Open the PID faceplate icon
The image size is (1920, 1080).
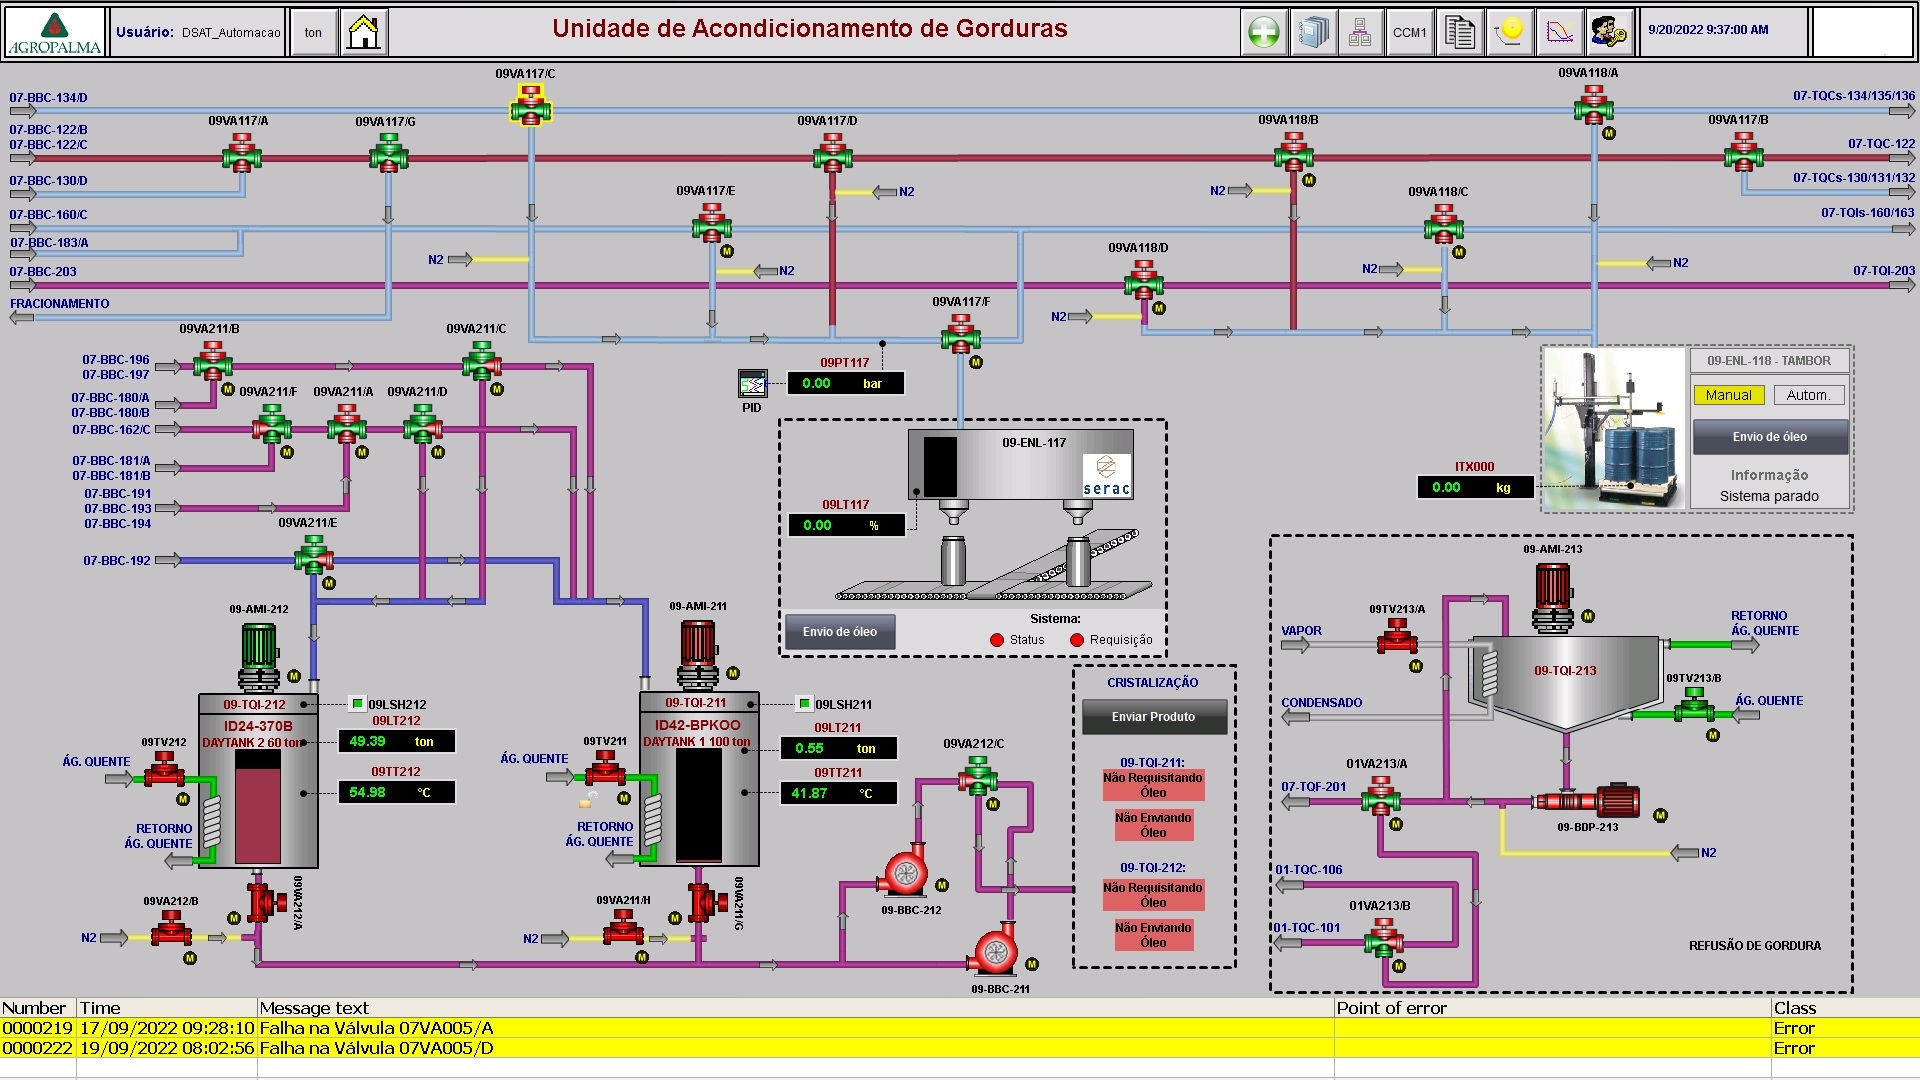752,383
